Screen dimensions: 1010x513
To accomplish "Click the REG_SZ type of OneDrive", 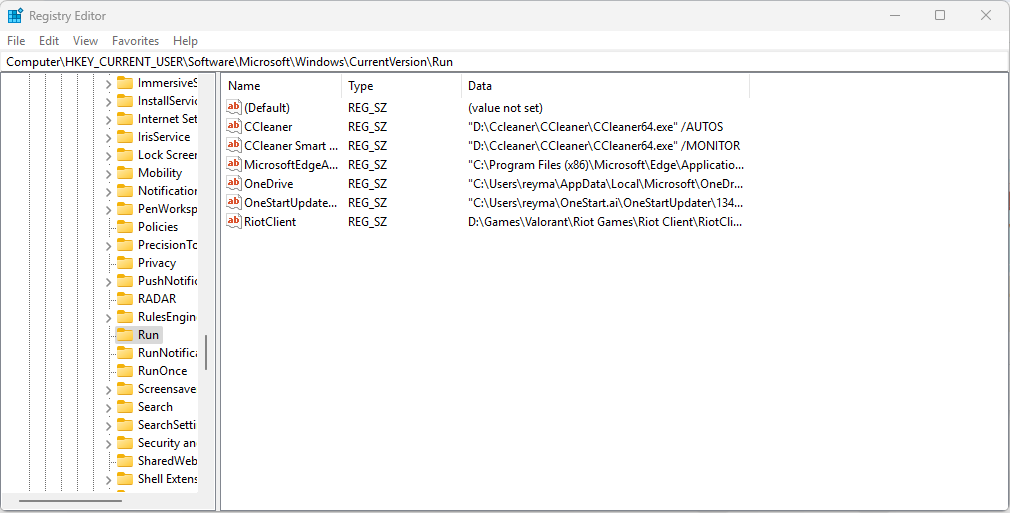I will click(368, 184).
